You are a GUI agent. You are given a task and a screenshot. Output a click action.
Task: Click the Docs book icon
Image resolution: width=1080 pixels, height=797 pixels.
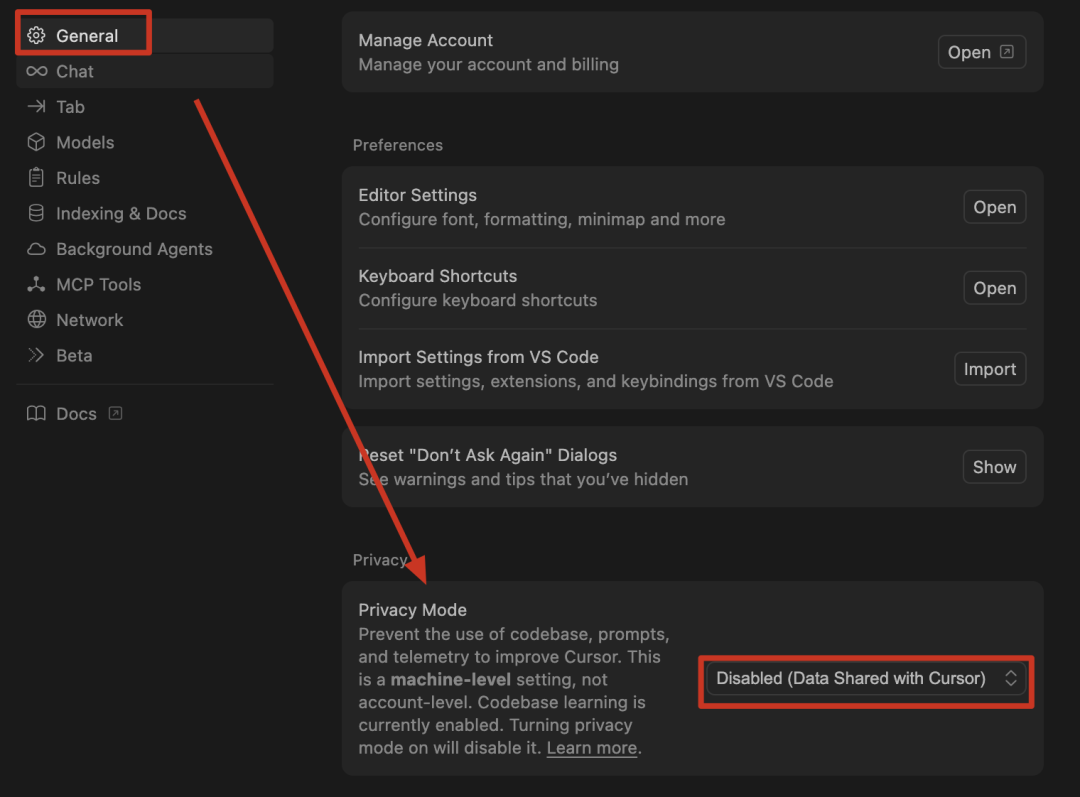click(x=37, y=413)
